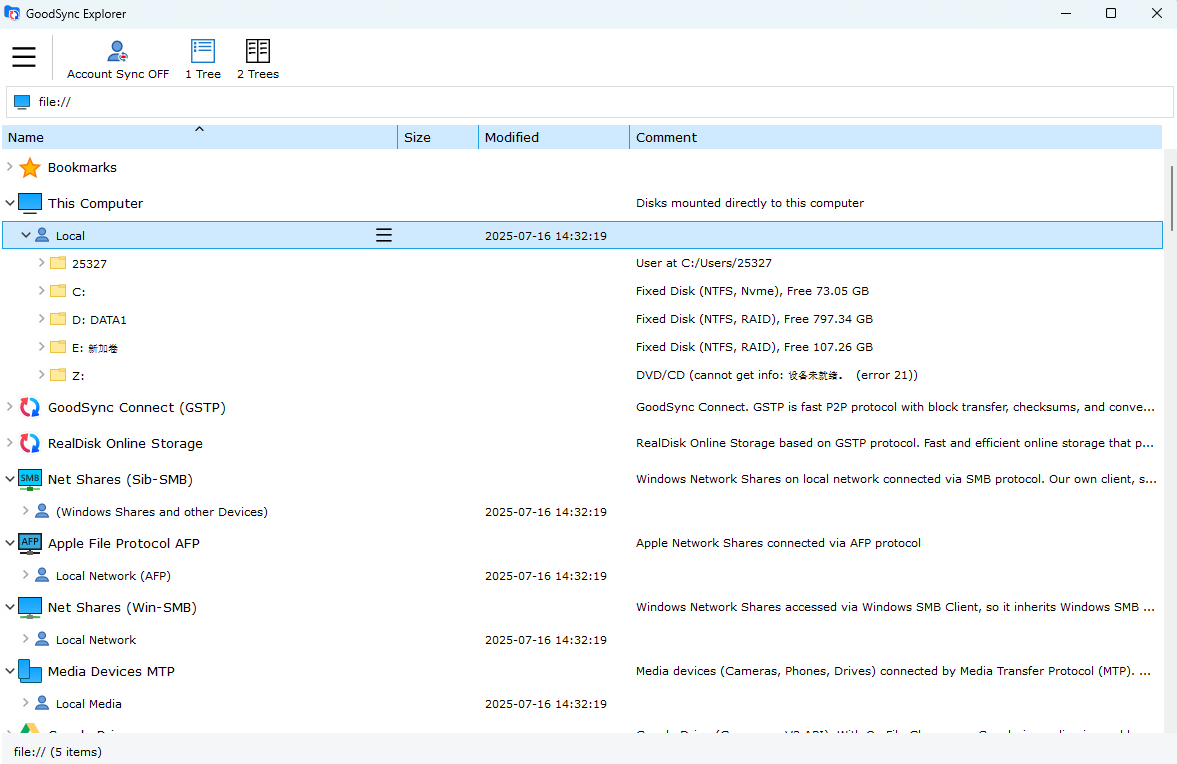Collapse the This Computer node
Image resolution: width=1177 pixels, height=764 pixels.
(x=10, y=203)
